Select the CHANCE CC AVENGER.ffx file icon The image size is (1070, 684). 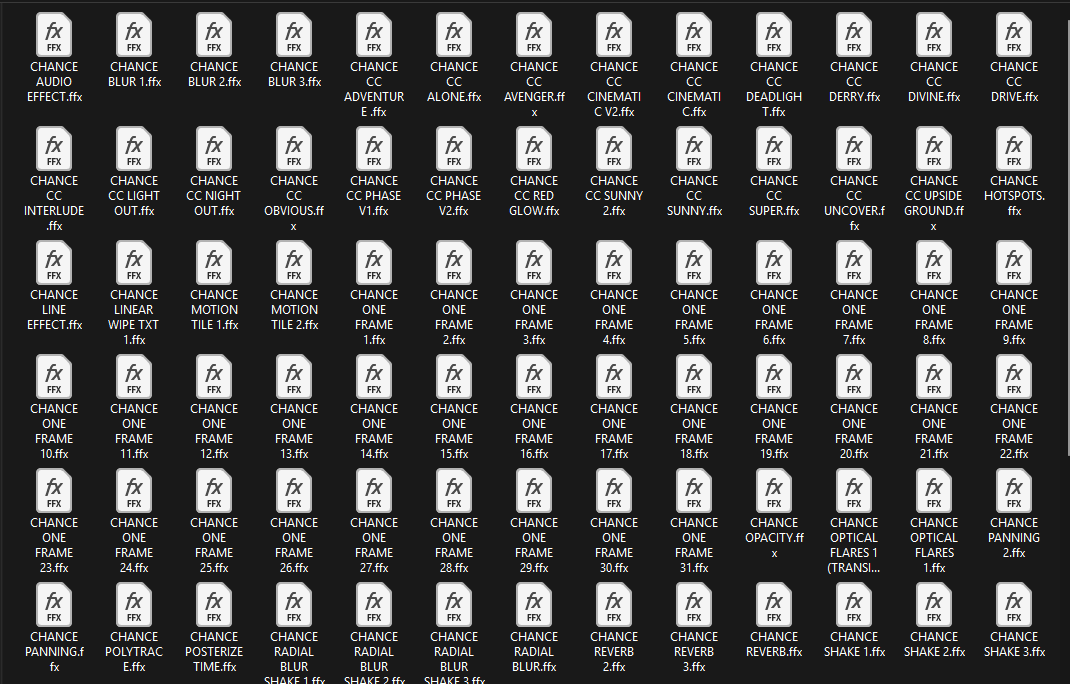pos(534,34)
